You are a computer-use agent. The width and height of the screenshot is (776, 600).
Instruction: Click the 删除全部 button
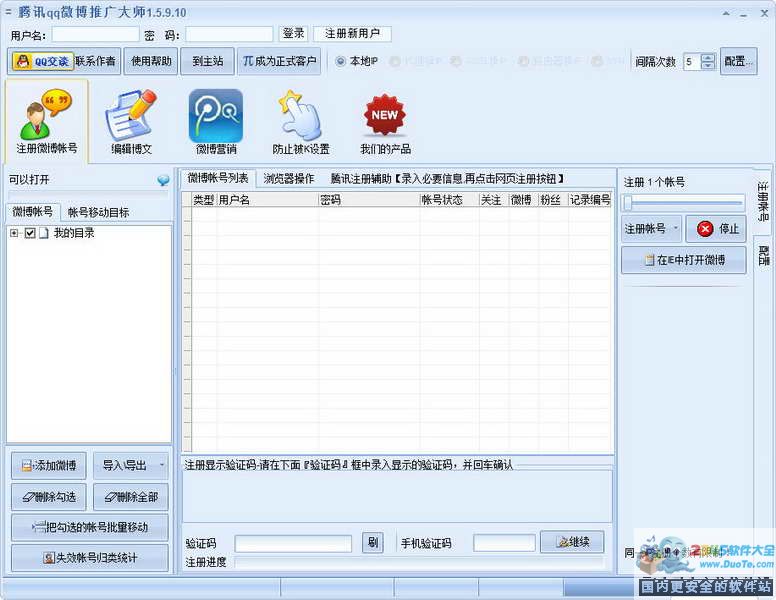pos(131,497)
